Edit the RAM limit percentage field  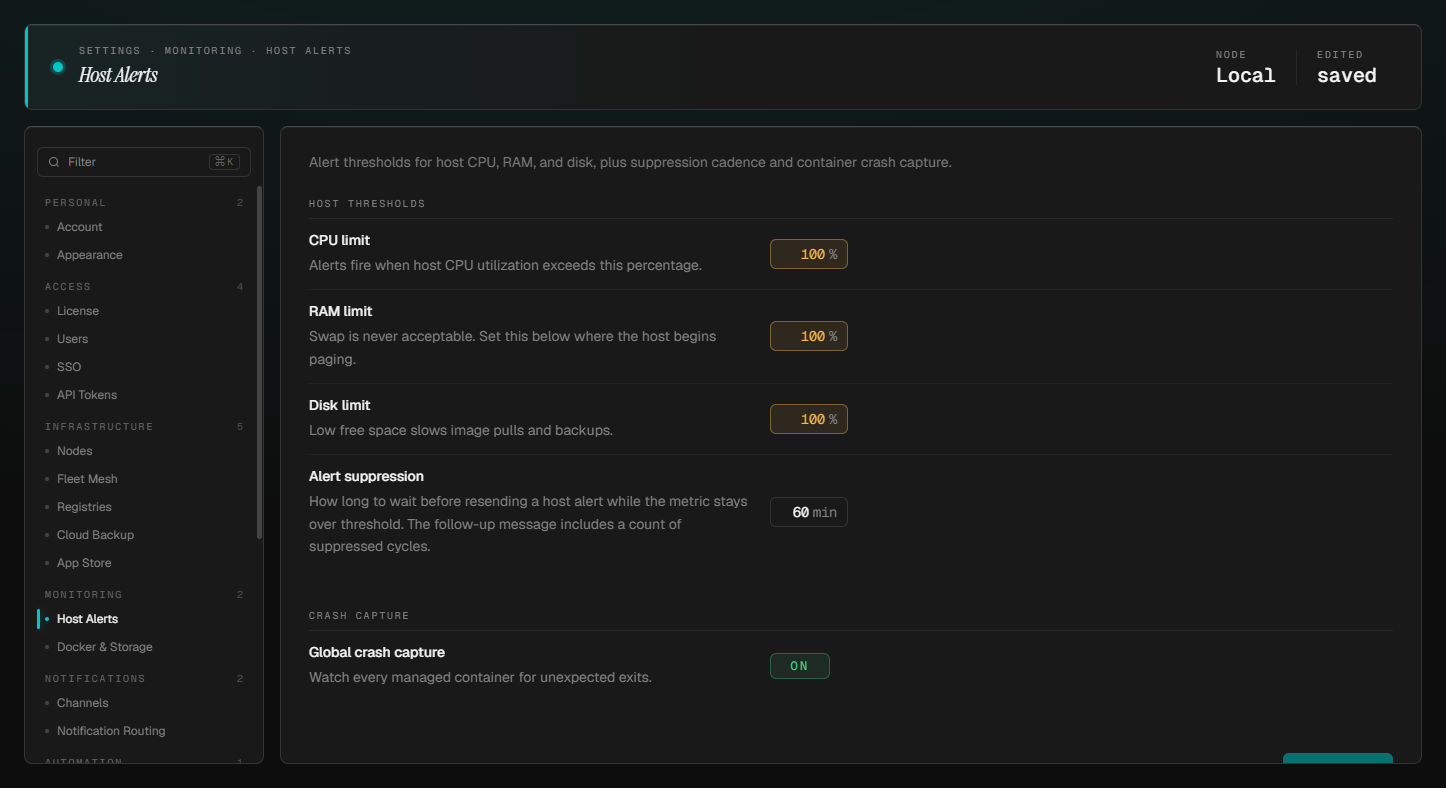[x=808, y=336]
